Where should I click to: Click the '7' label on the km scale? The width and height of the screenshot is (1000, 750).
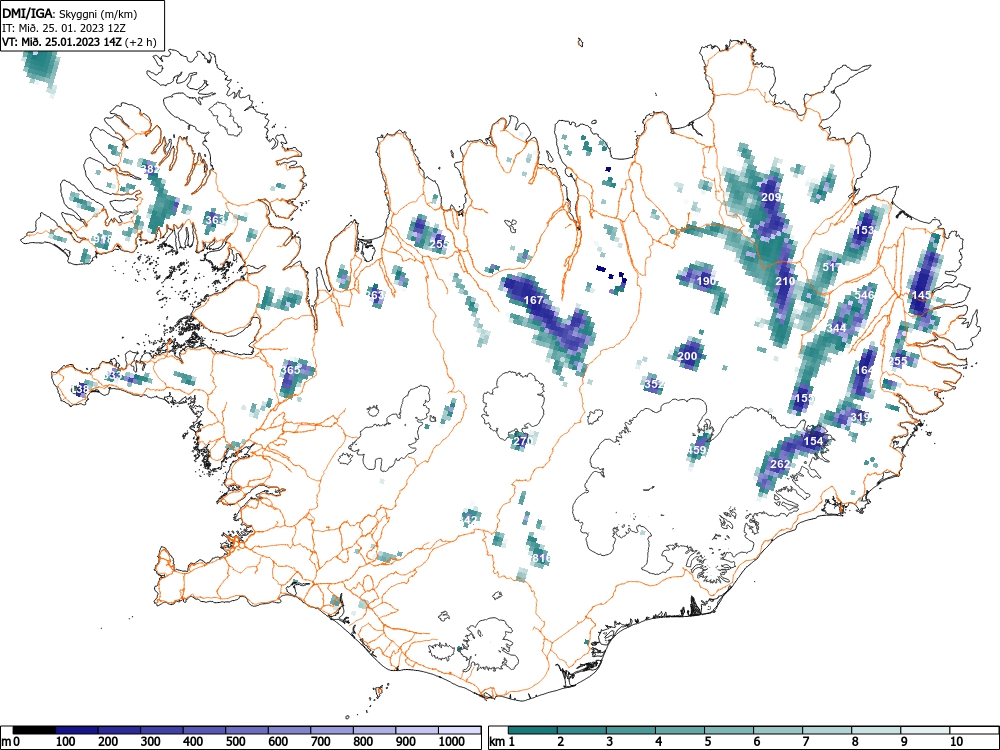[x=805, y=742]
